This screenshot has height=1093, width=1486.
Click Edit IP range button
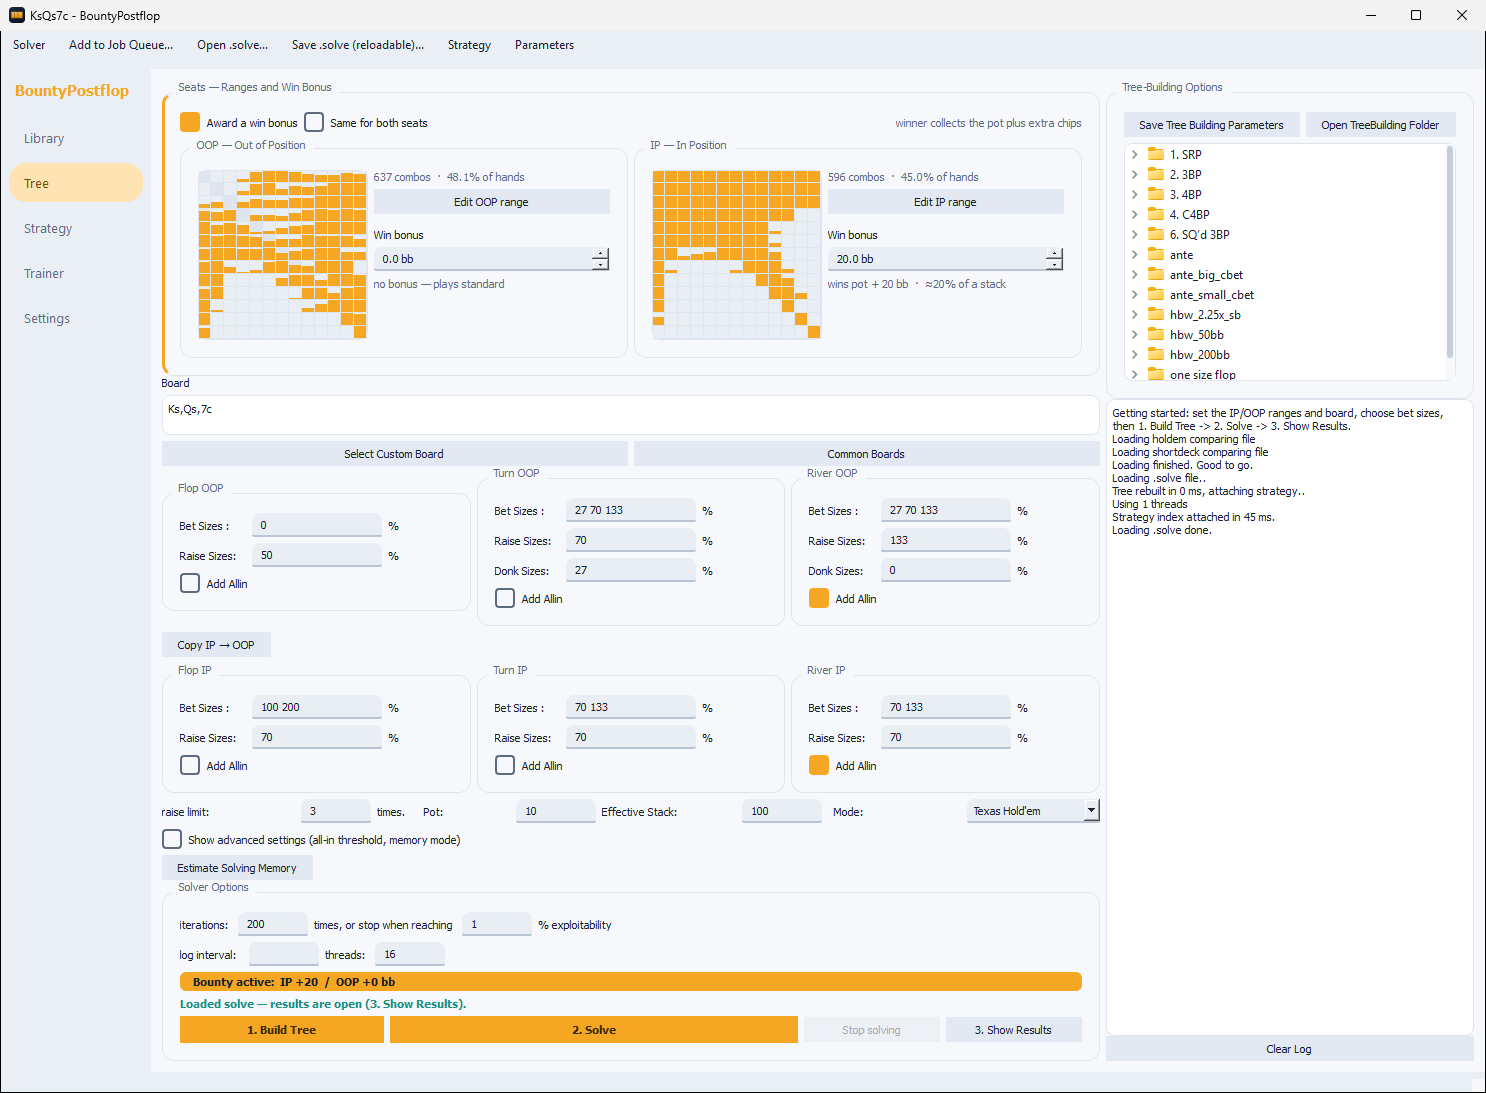[945, 201]
